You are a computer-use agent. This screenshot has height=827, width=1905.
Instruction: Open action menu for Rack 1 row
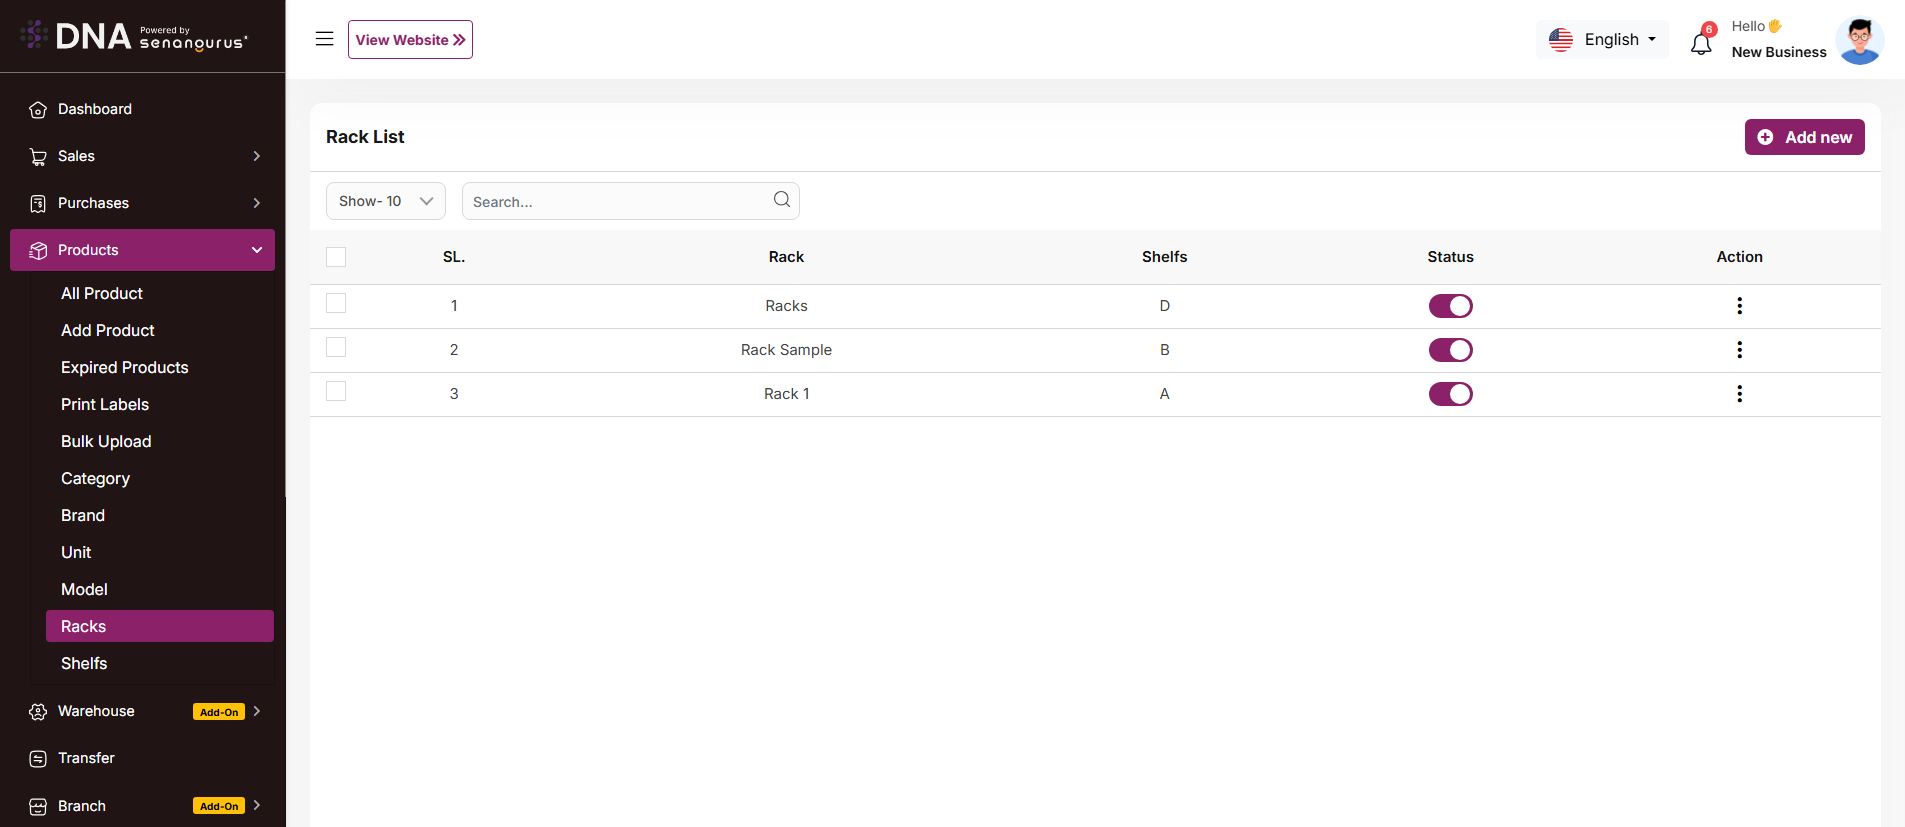[1739, 394]
